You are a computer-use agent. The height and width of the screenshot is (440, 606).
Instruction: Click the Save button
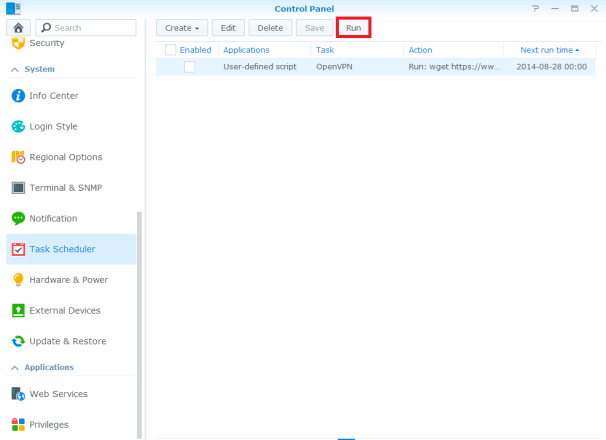pos(315,28)
